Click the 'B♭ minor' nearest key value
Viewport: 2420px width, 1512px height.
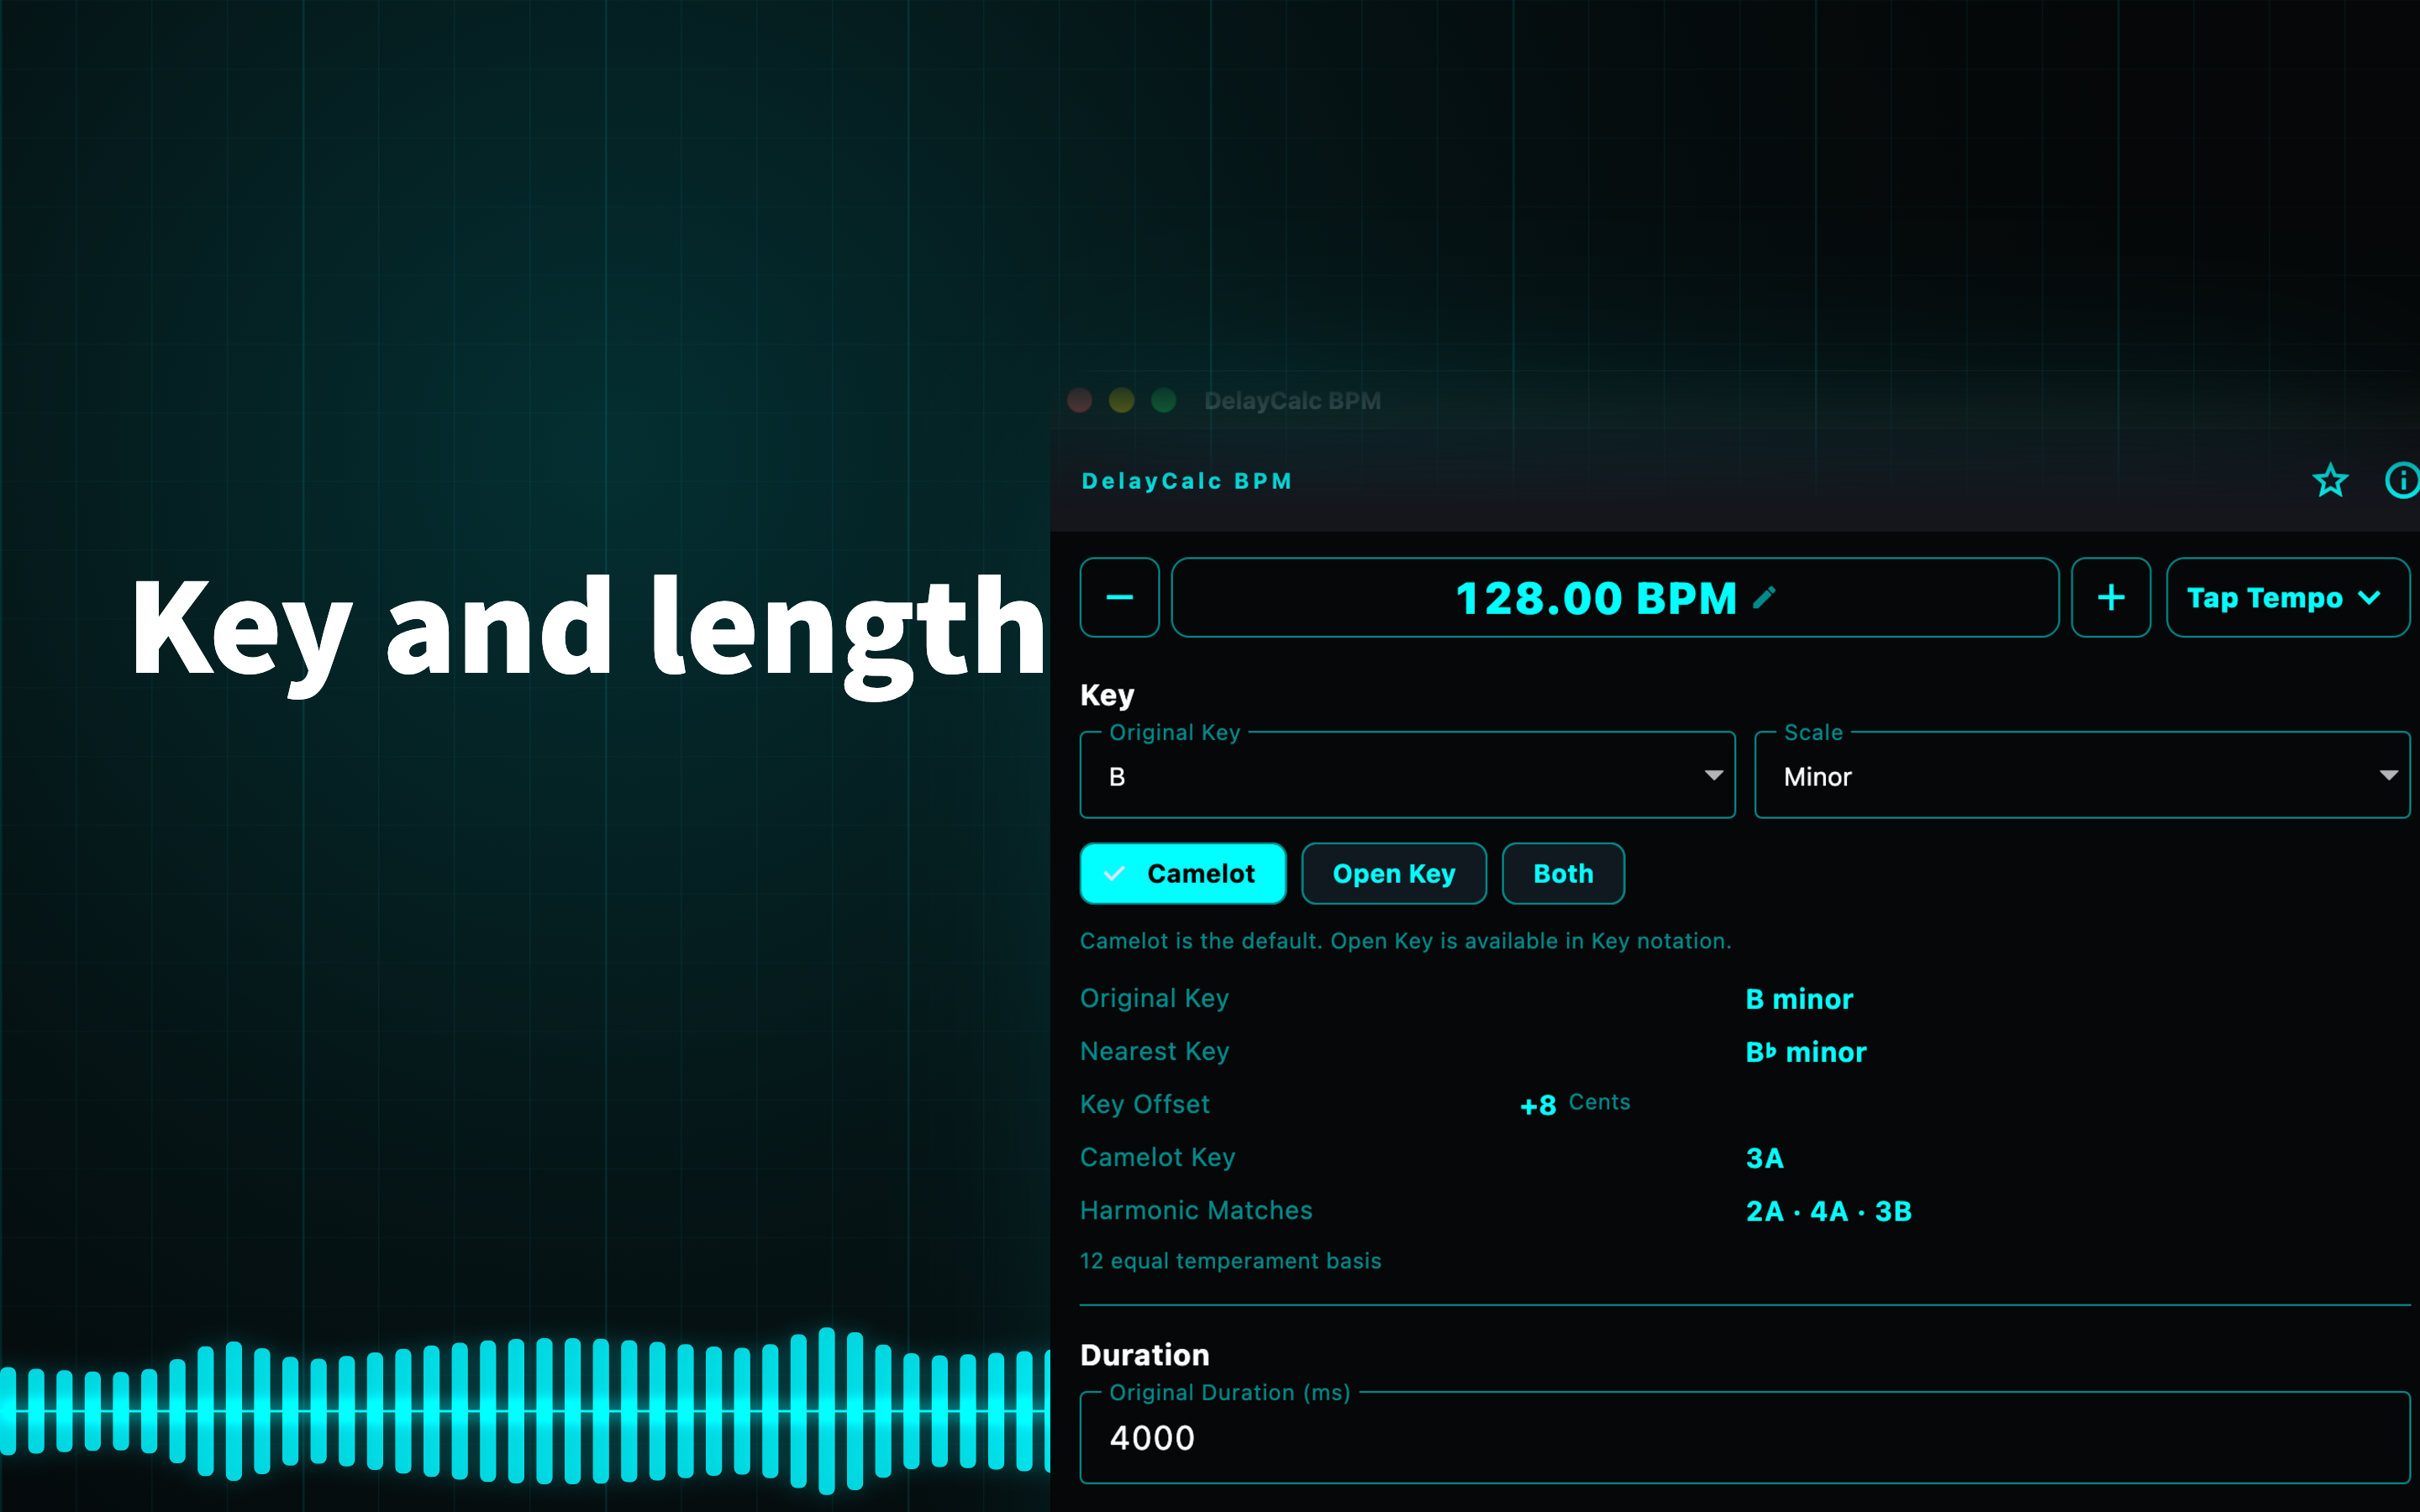pos(1806,1052)
